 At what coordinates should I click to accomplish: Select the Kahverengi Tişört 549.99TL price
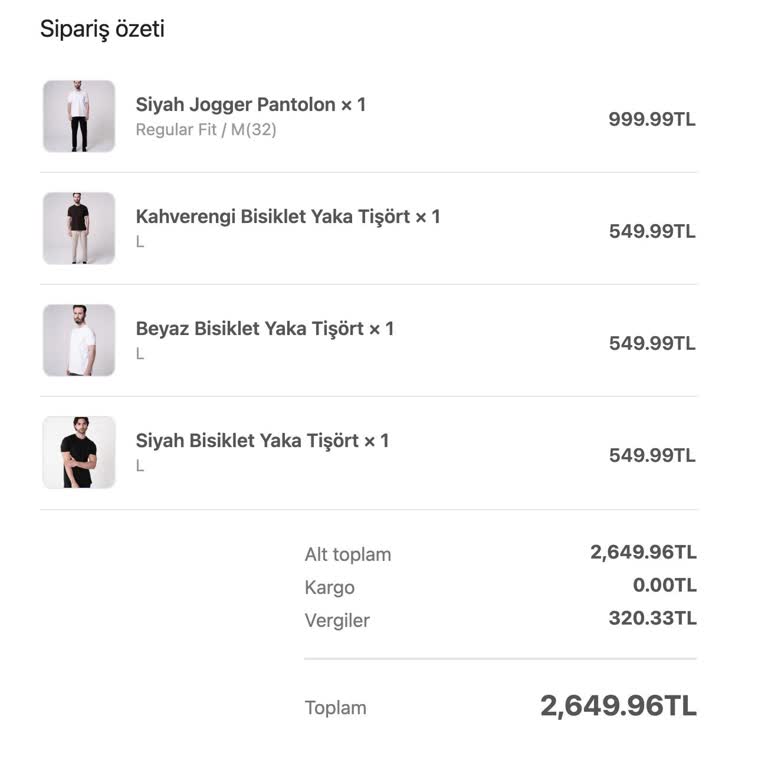651,231
